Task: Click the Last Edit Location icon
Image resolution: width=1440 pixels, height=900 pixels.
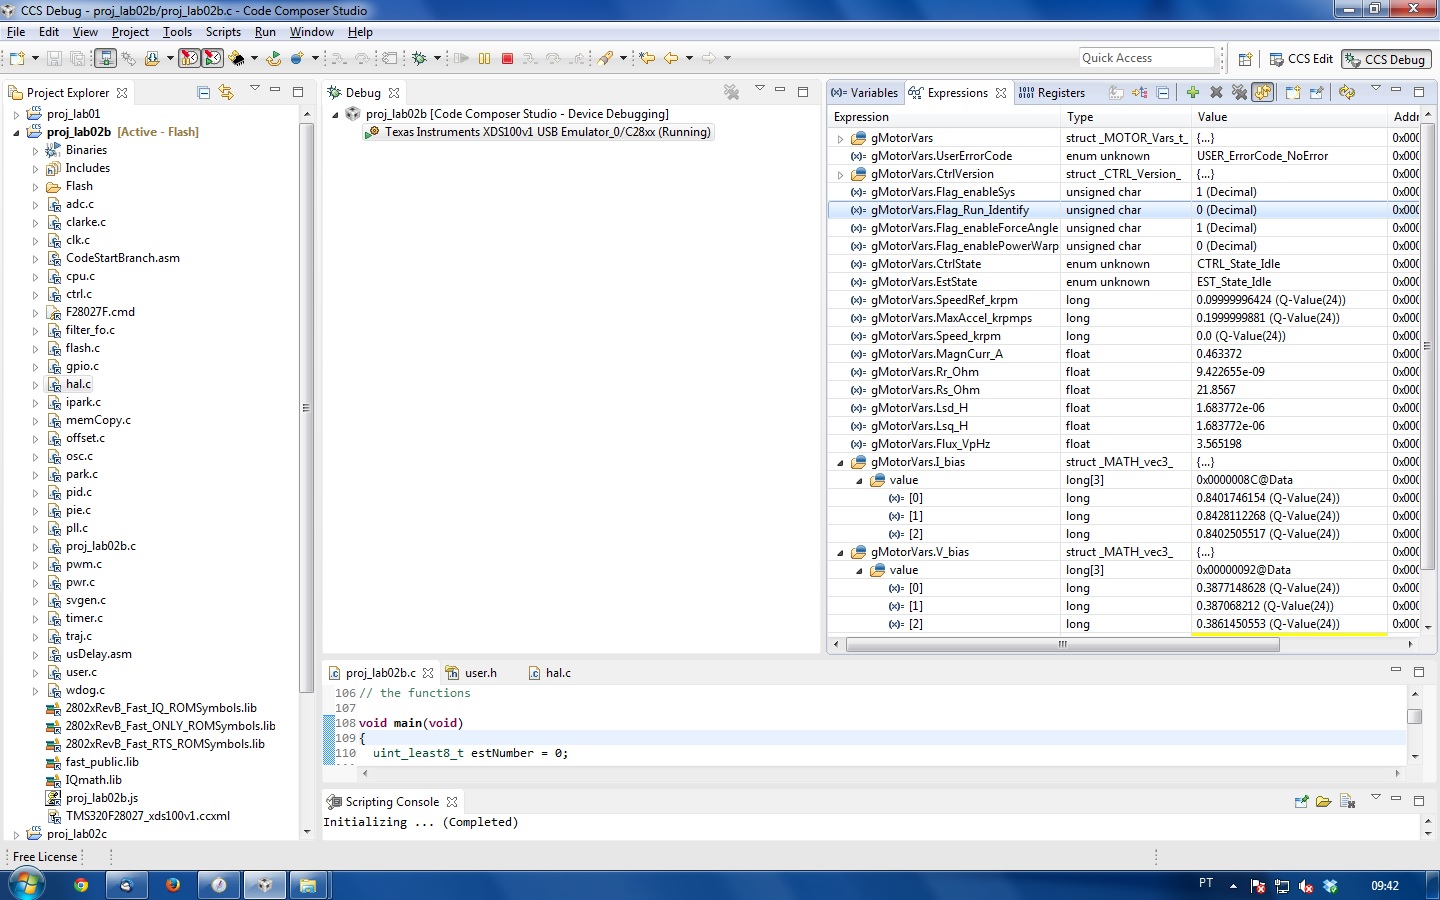Action: coord(646,58)
